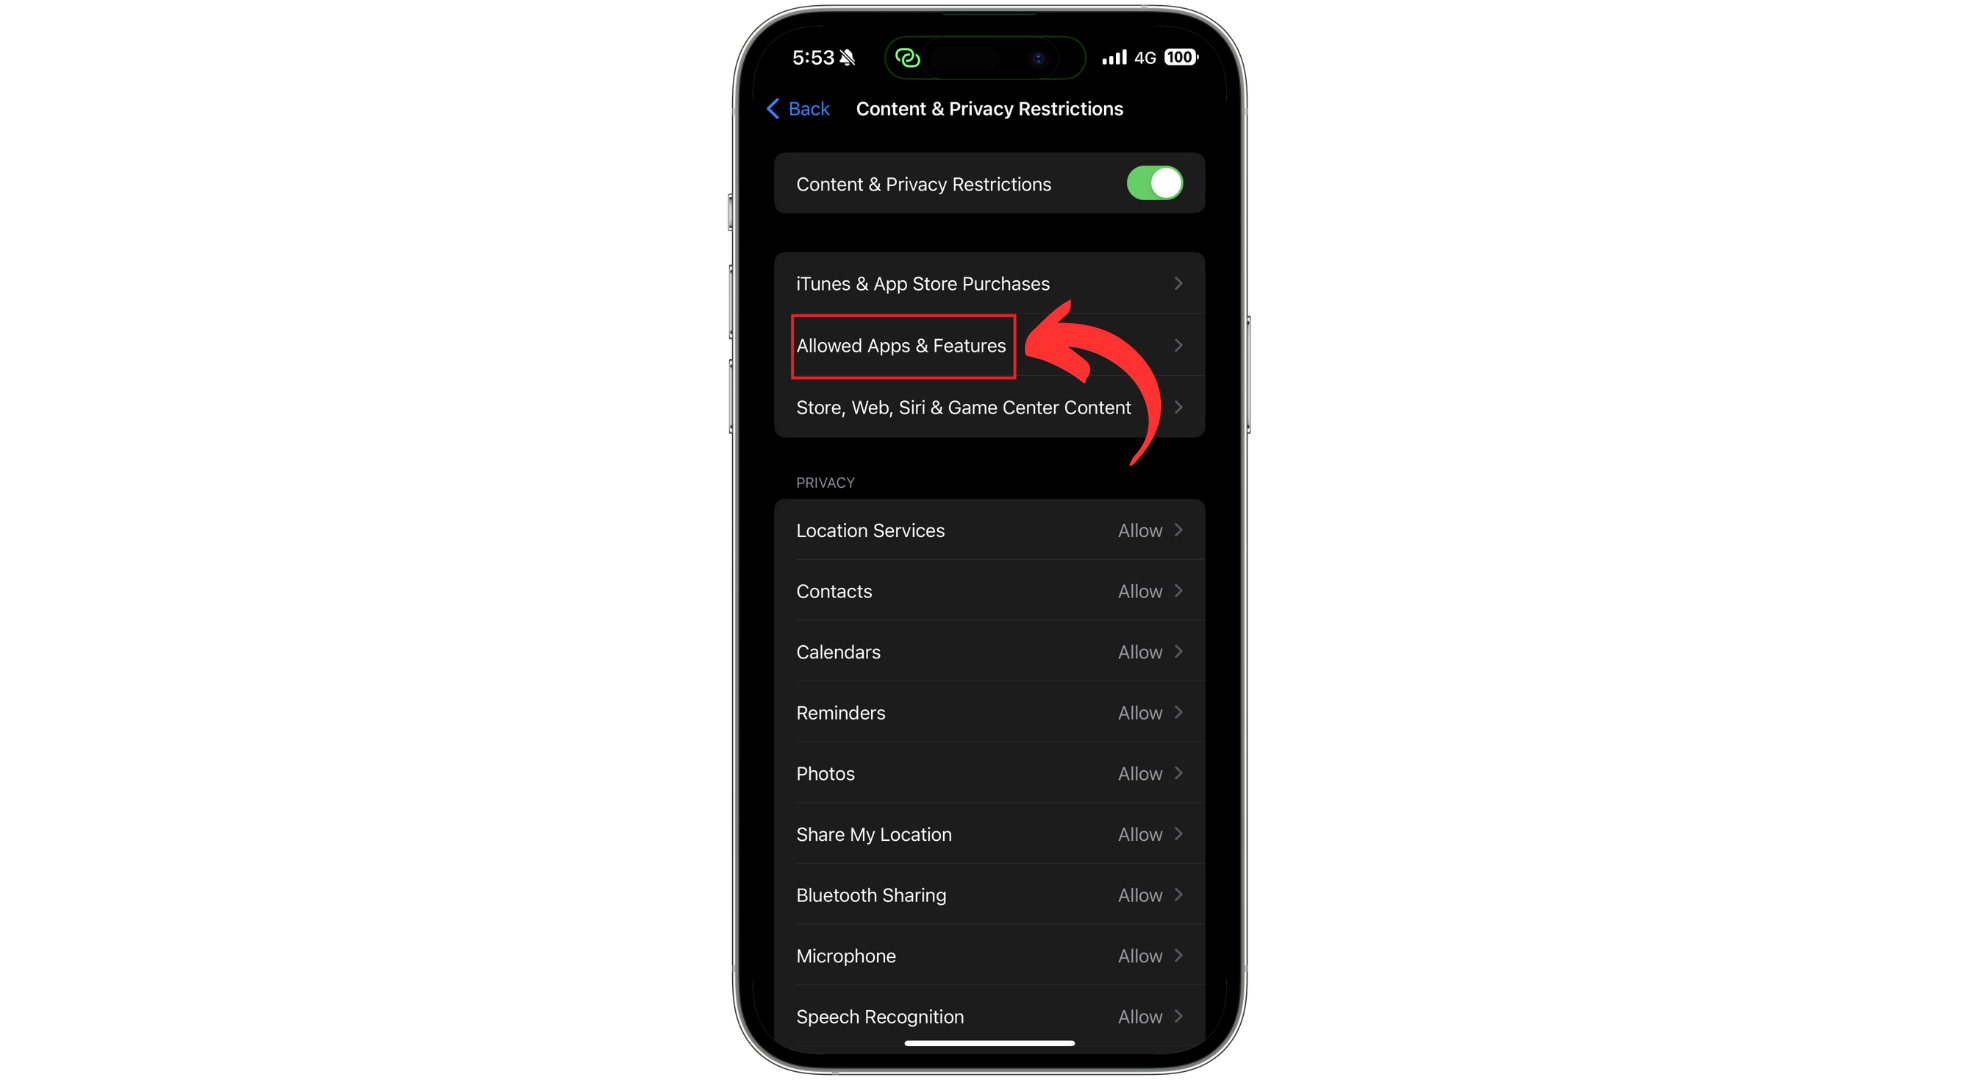Image resolution: width=1980 pixels, height=1080 pixels.
Task: Select Location Services menu item
Action: point(989,529)
